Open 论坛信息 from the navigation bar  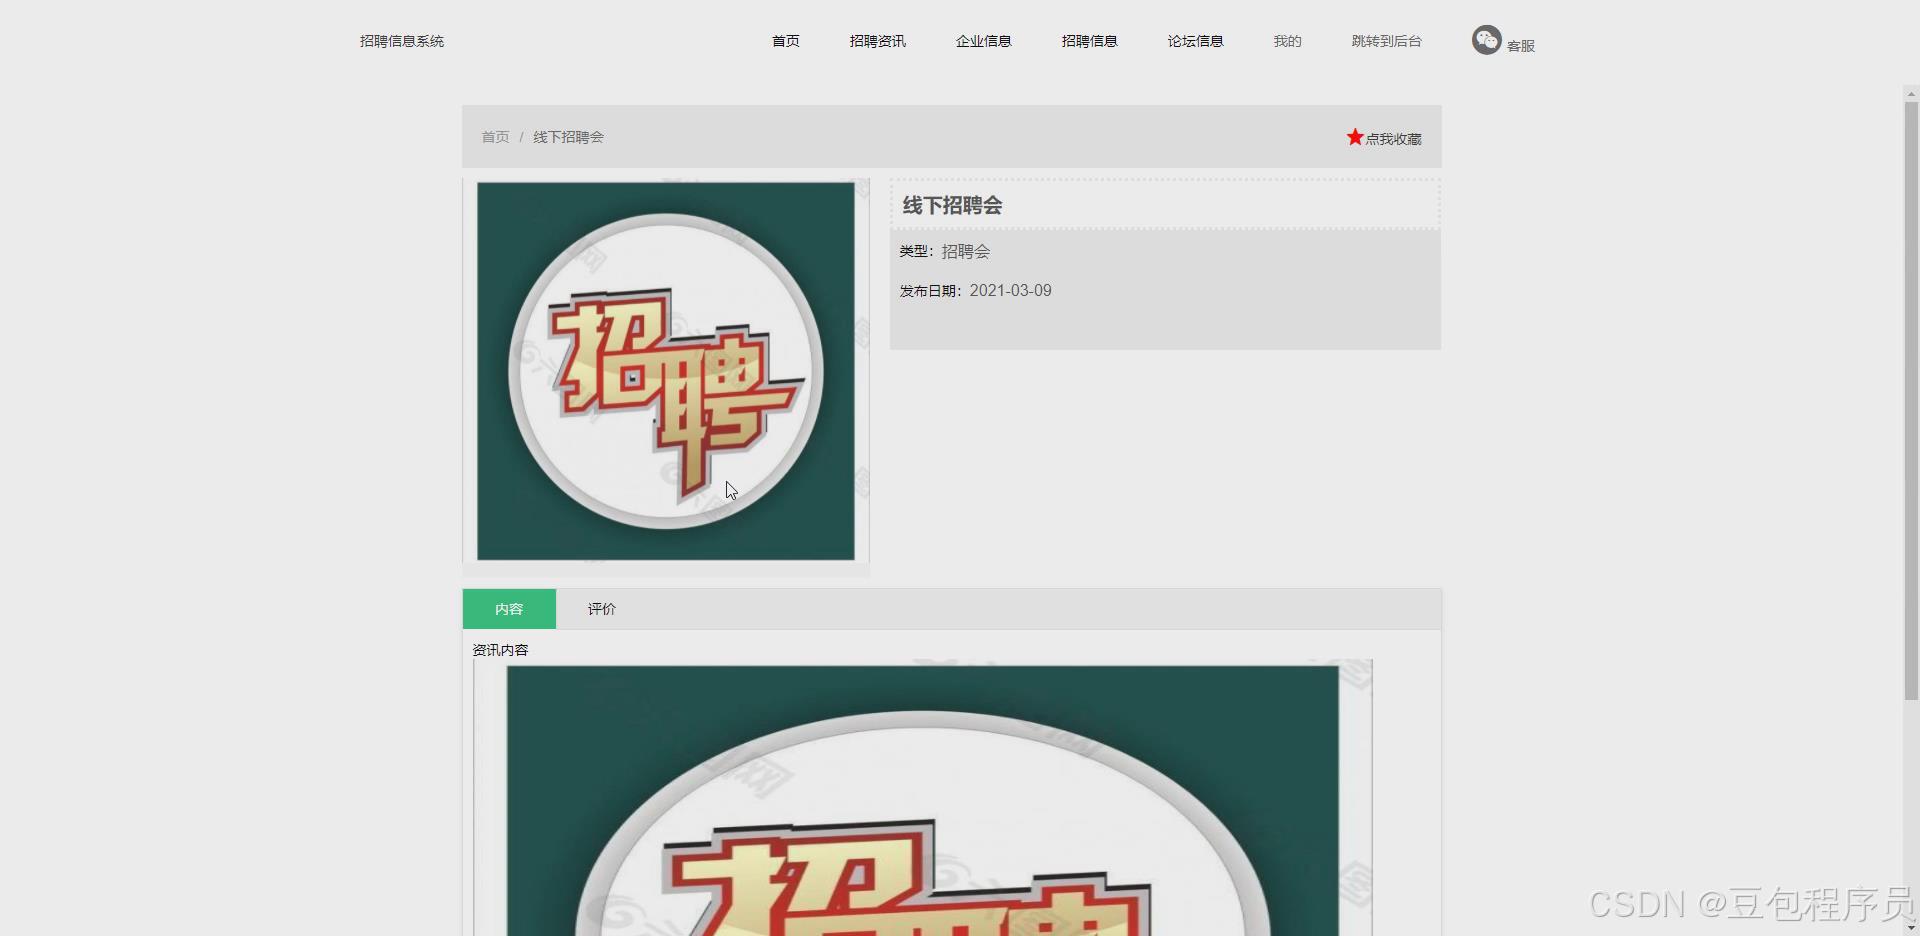point(1196,41)
